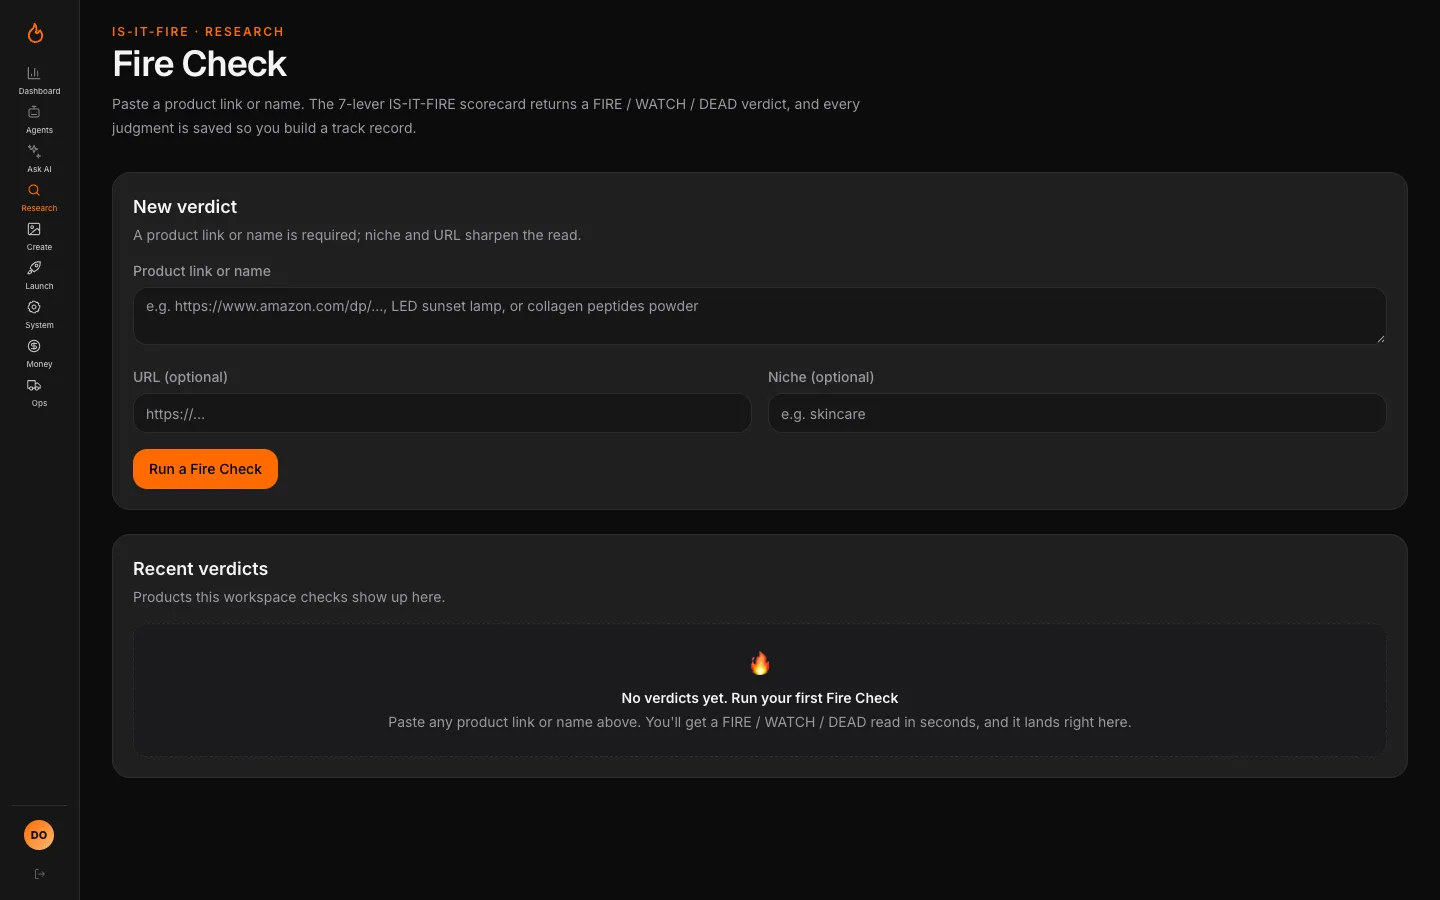Open the Ask AI sparkle icon
Viewport: 1440px width, 900px height.
click(x=34, y=151)
